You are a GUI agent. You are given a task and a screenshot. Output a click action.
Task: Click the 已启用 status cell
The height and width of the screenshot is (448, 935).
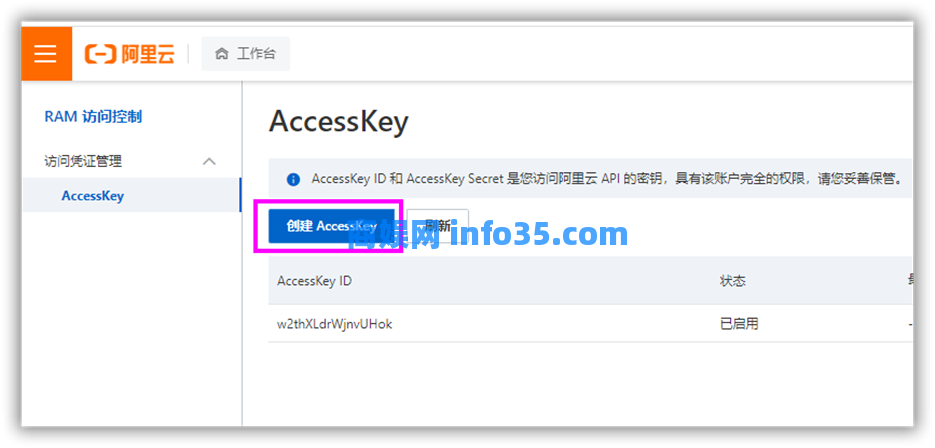tap(739, 324)
